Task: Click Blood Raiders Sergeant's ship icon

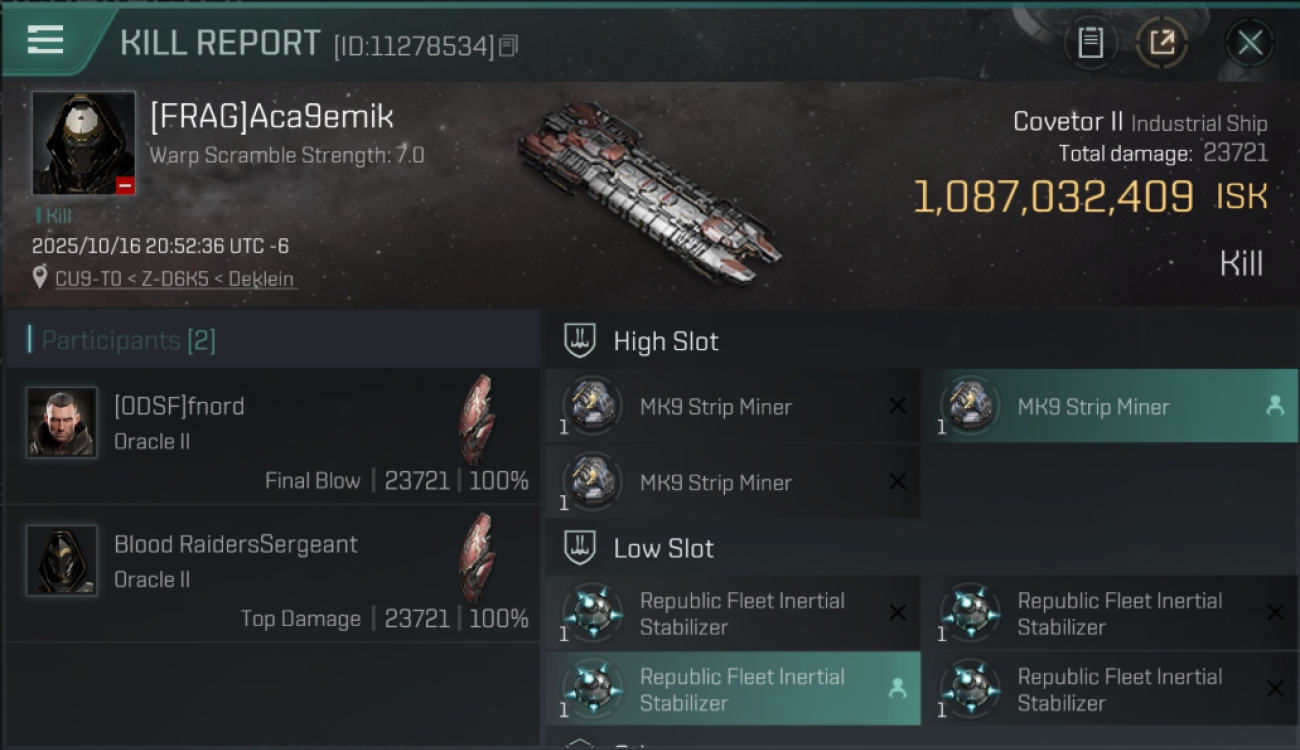Action: 477,558
